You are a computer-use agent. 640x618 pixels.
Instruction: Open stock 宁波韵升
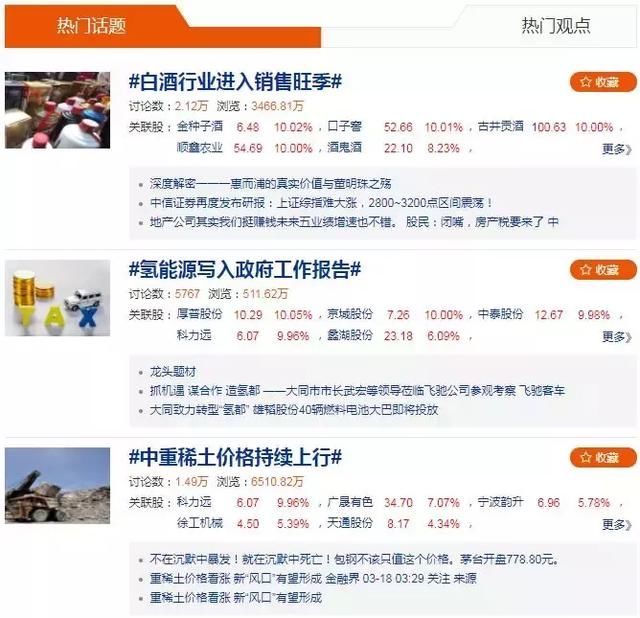(x=500, y=502)
